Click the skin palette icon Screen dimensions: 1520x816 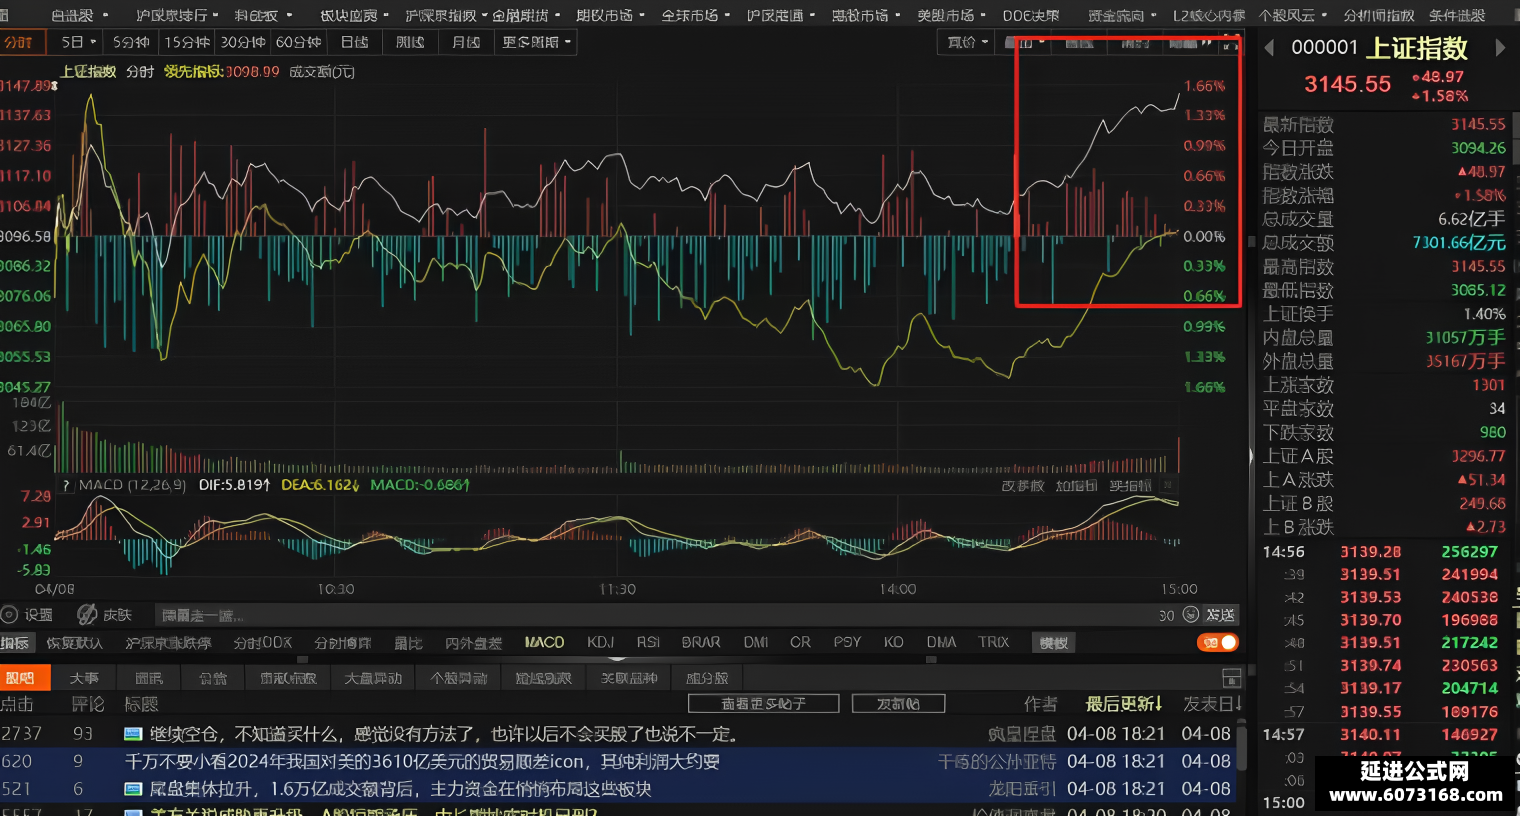click(x=87, y=615)
